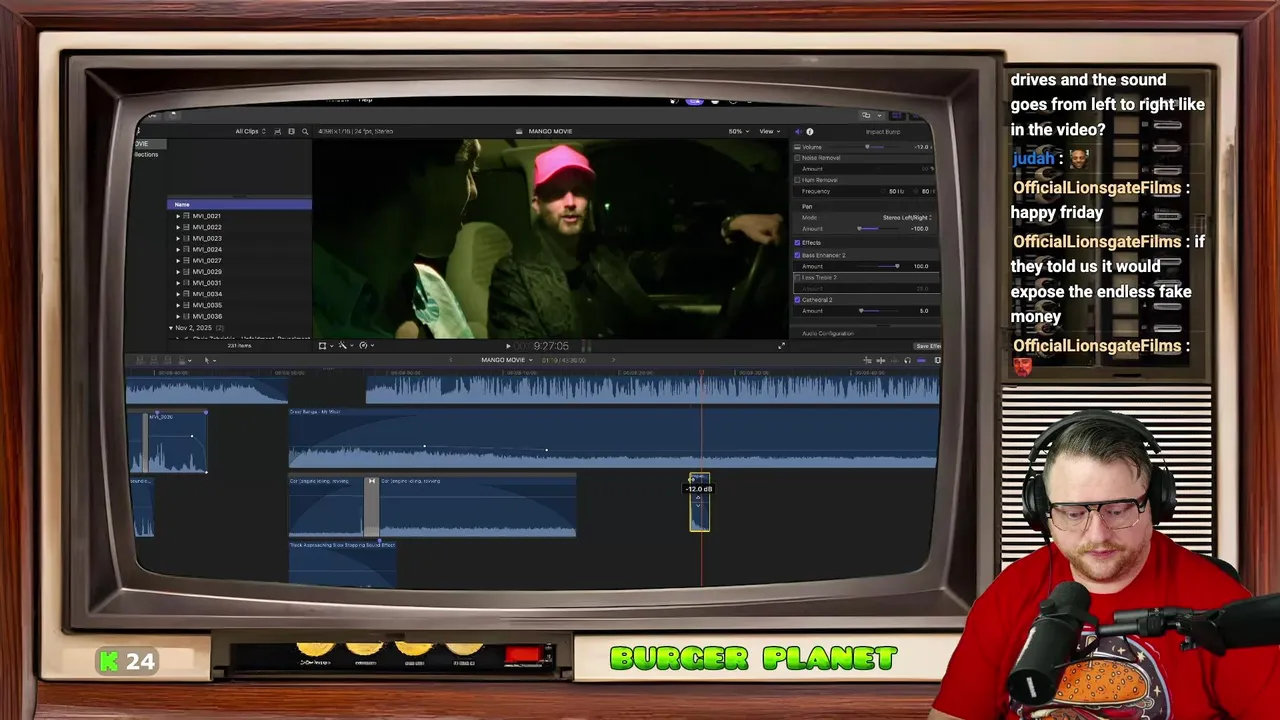1280x720 pixels.
Task: Select the 50 Hz hum frequency option
Action: tap(893, 191)
